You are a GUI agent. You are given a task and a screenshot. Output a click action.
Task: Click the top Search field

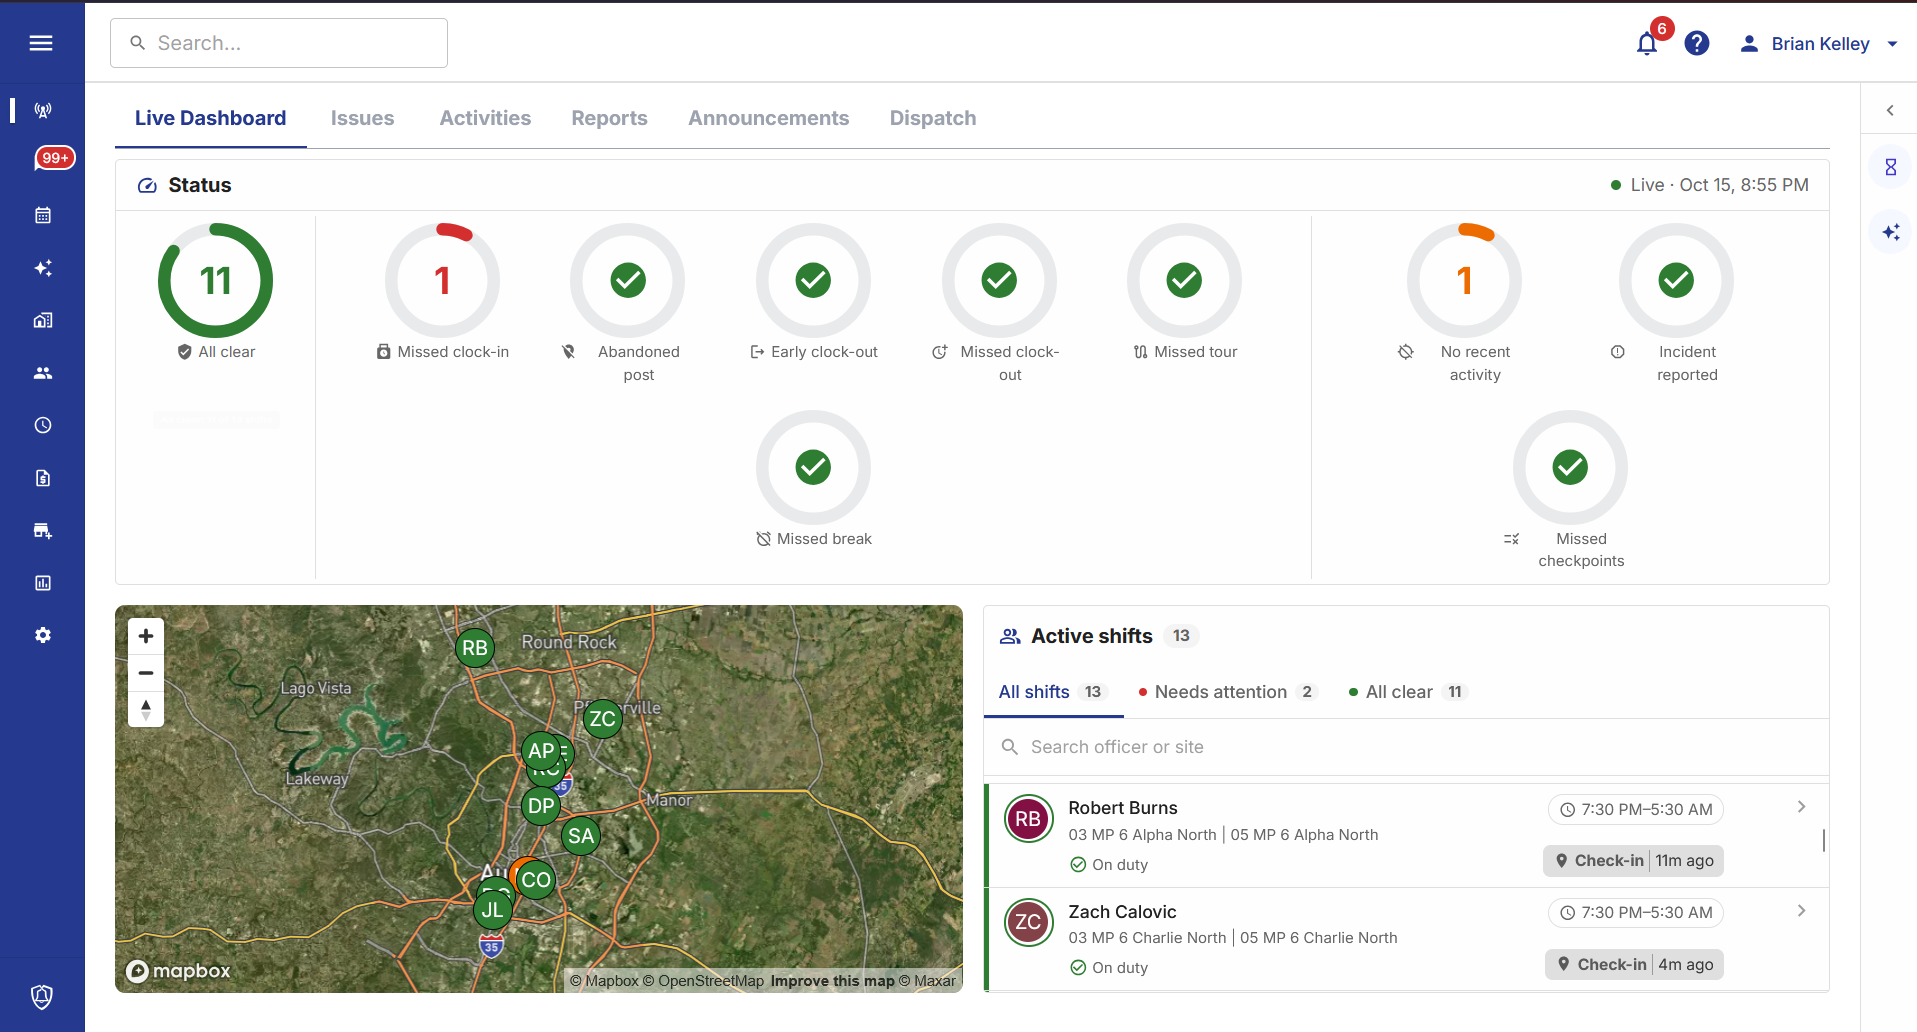[x=279, y=43]
